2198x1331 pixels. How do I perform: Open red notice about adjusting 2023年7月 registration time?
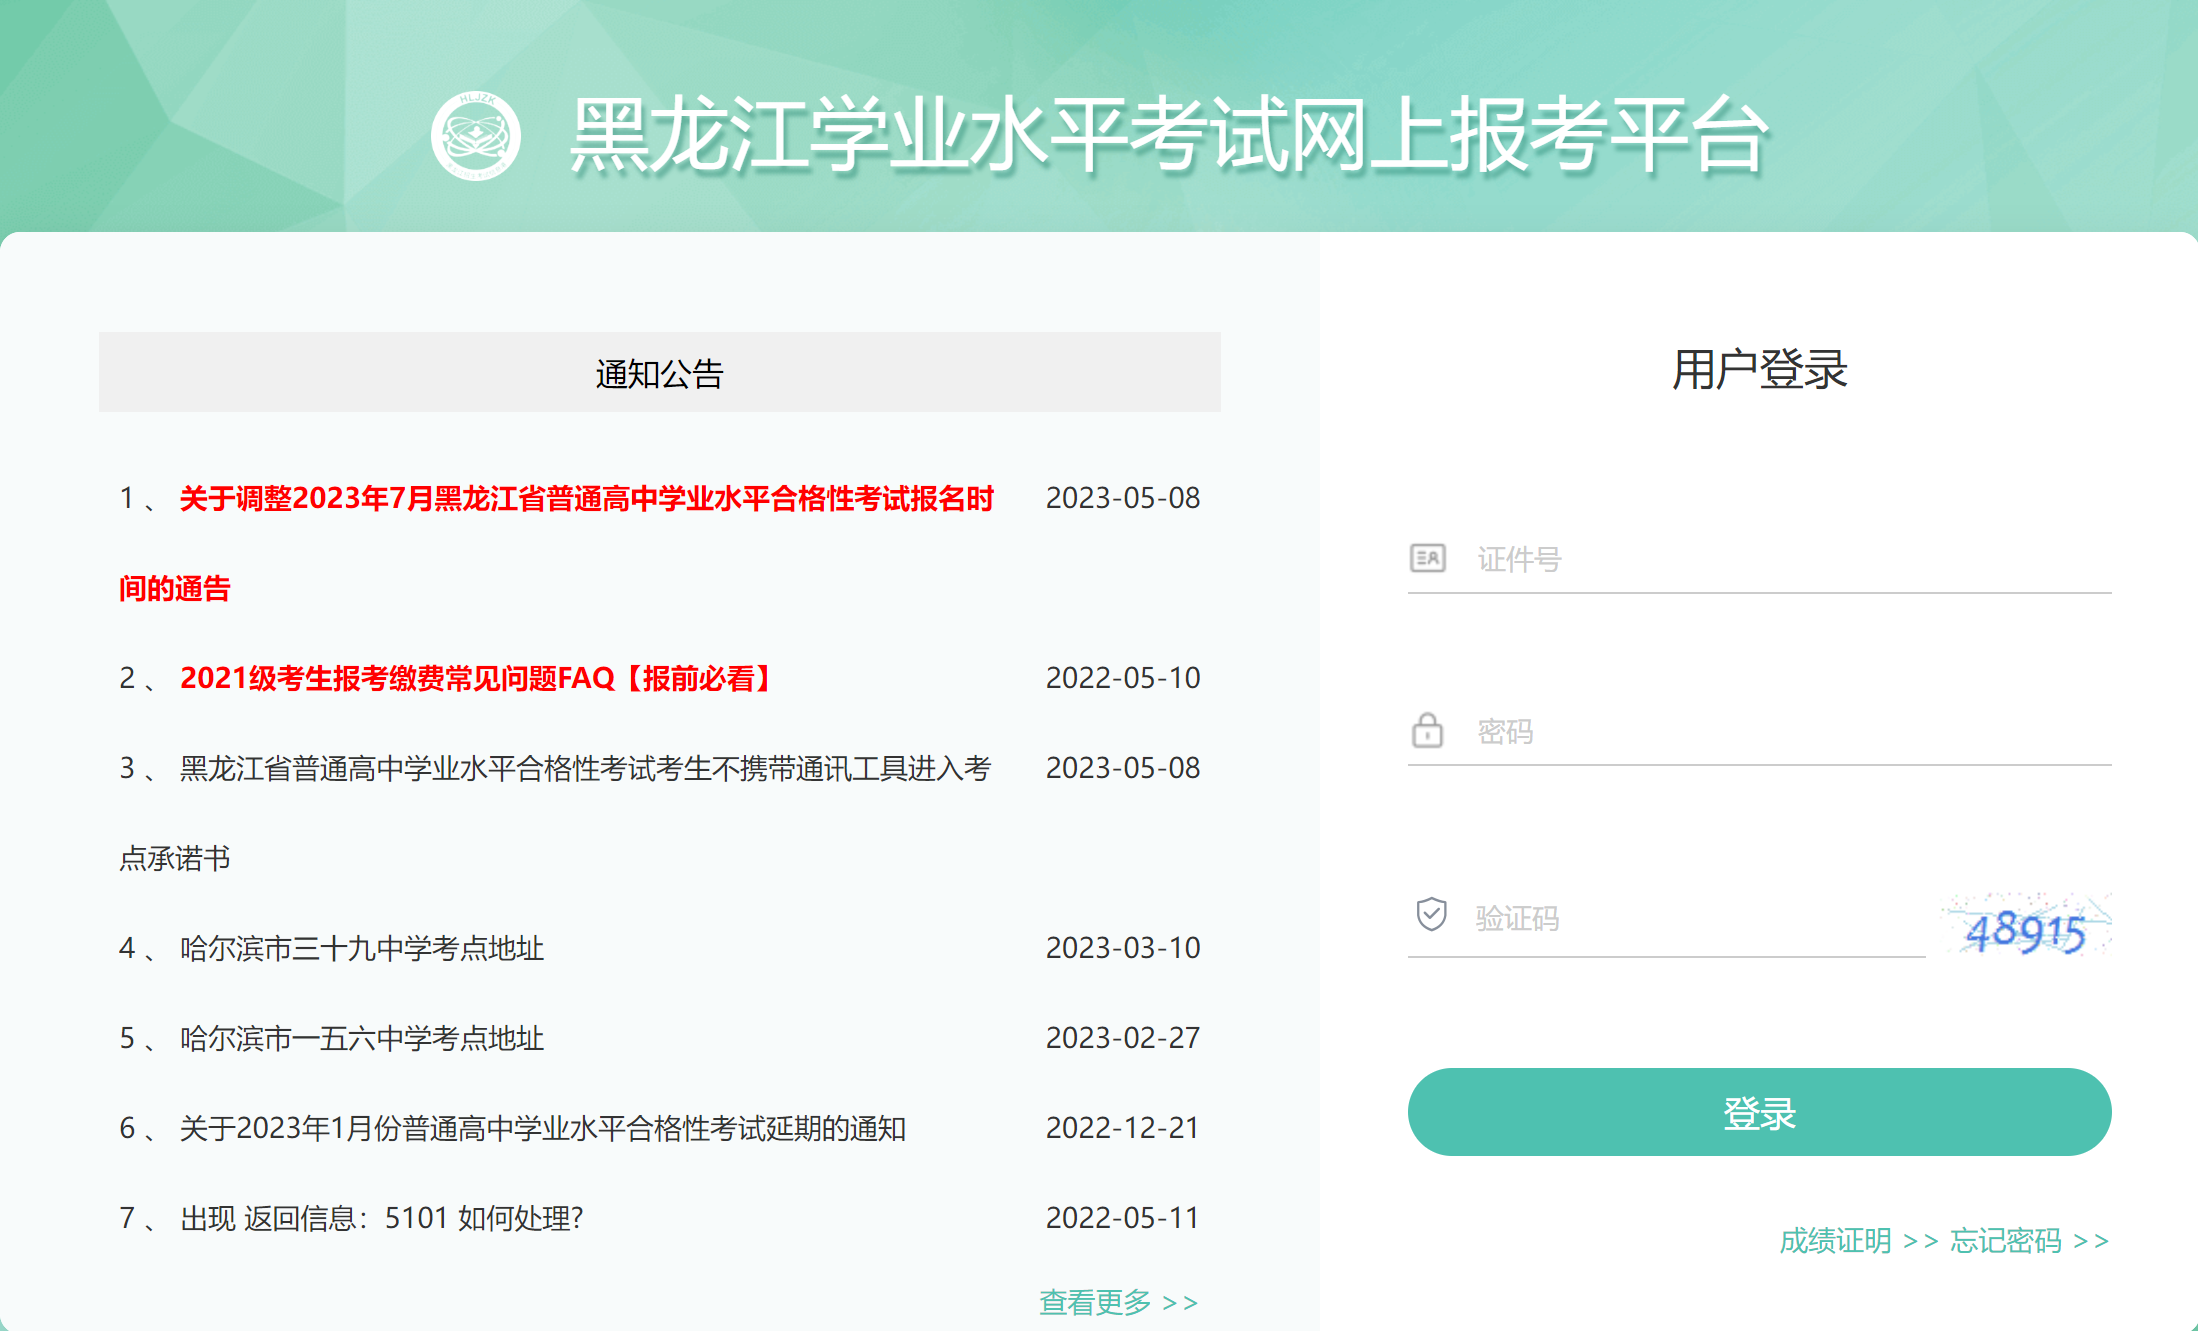point(586,498)
